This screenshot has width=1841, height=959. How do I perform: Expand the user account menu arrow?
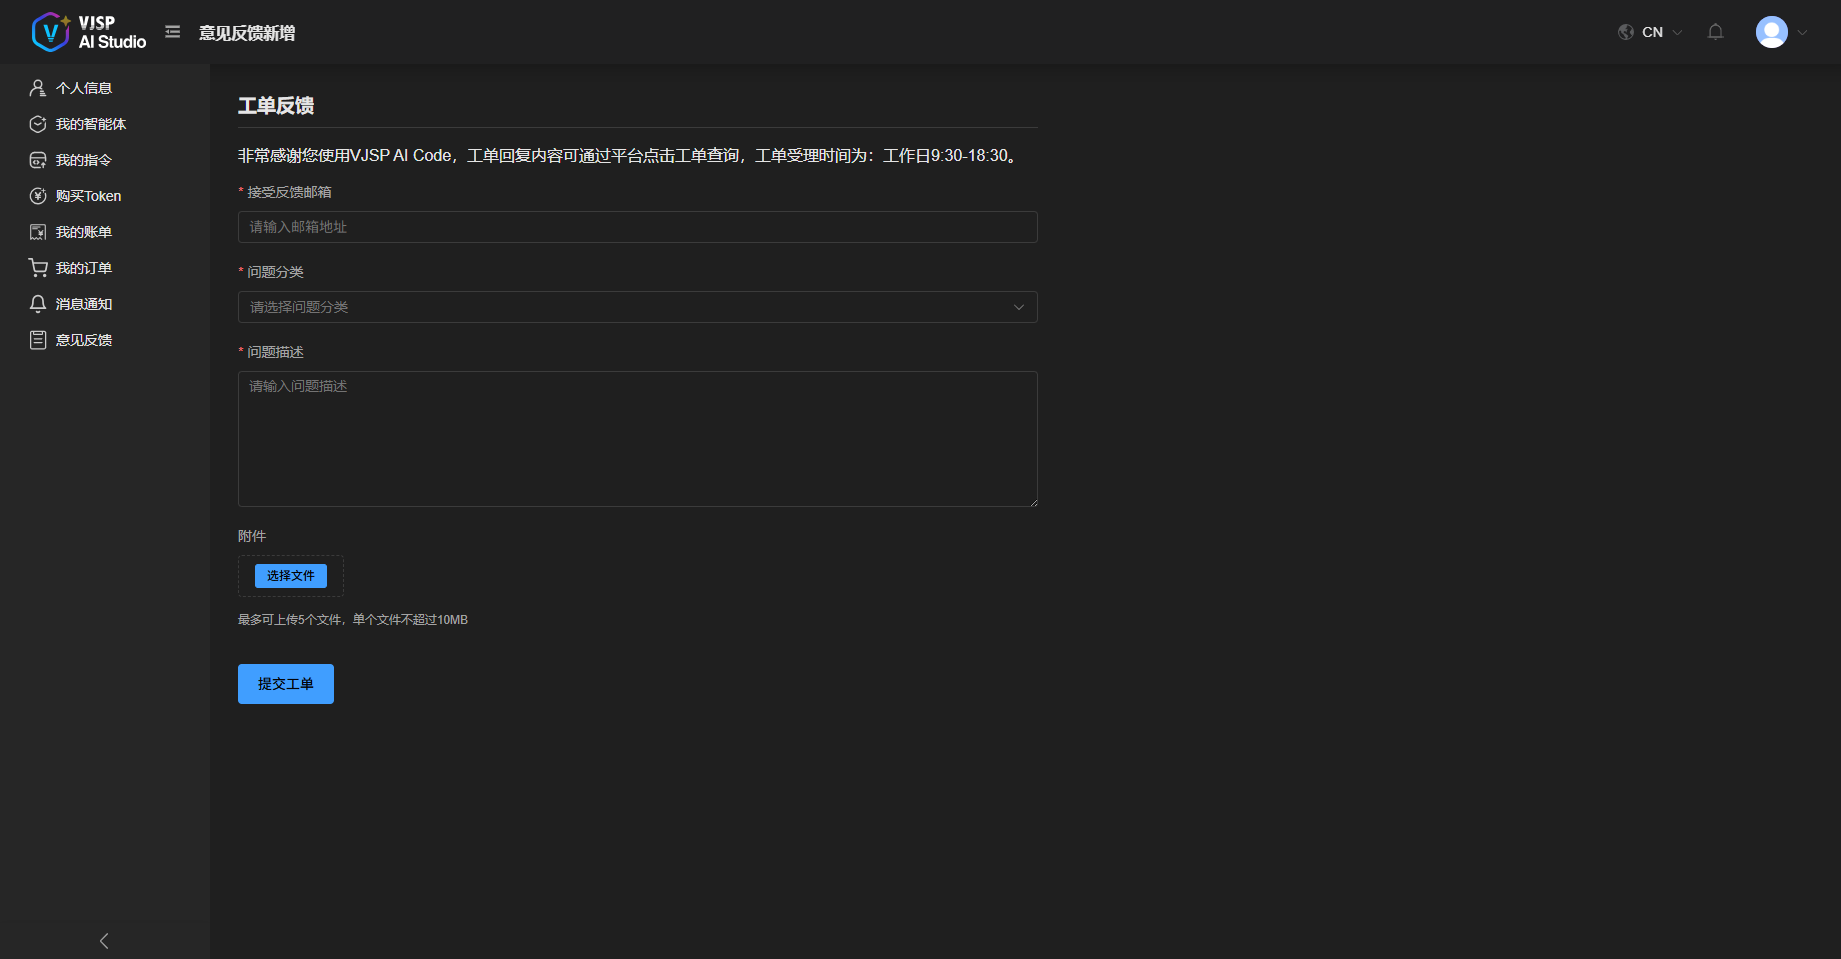[x=1802, y=32]
